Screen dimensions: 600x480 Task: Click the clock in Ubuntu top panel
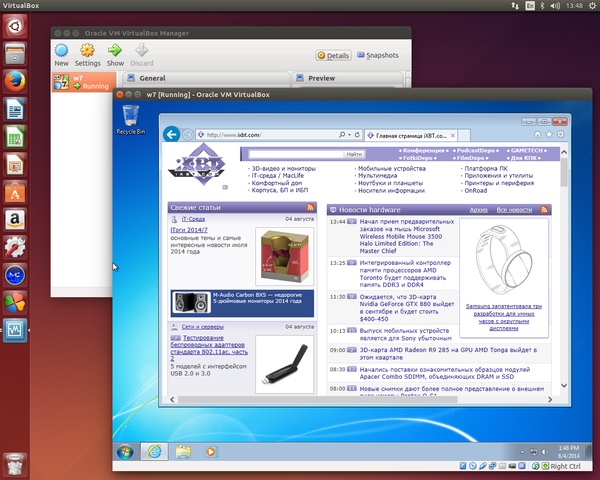pyautogui.click(x=574, y=8)
